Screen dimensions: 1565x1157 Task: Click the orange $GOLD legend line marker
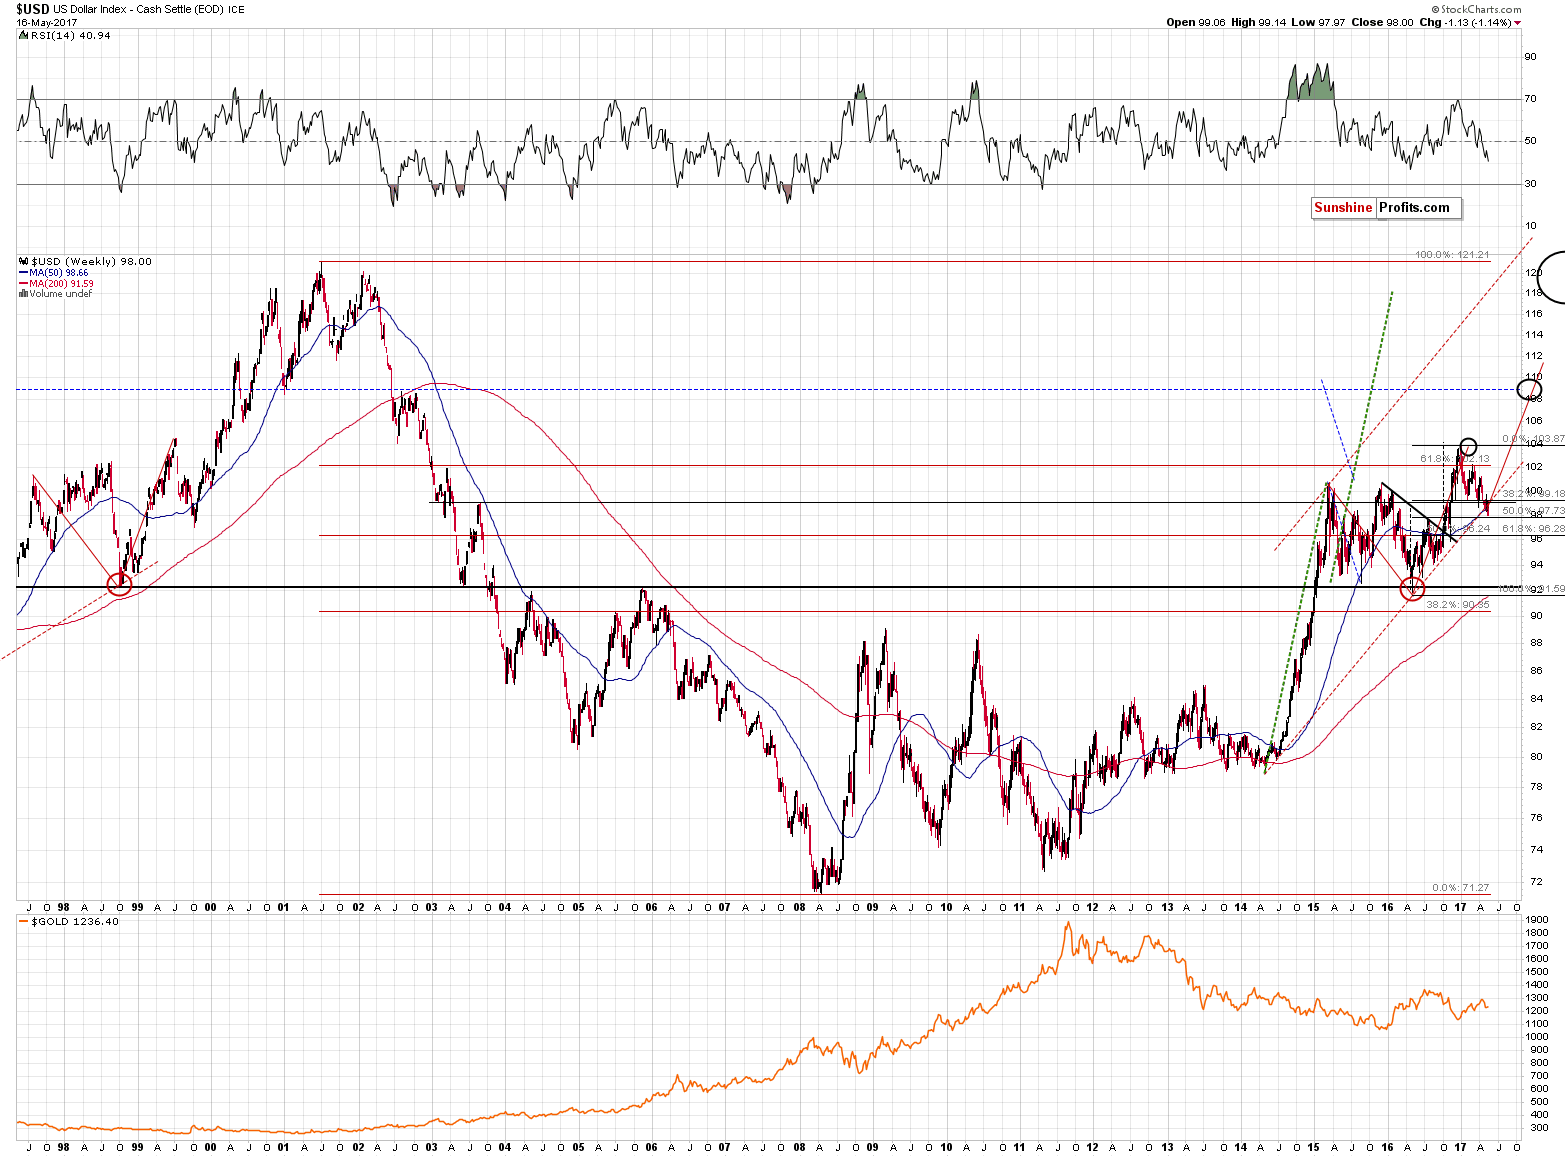pos(24,921)
